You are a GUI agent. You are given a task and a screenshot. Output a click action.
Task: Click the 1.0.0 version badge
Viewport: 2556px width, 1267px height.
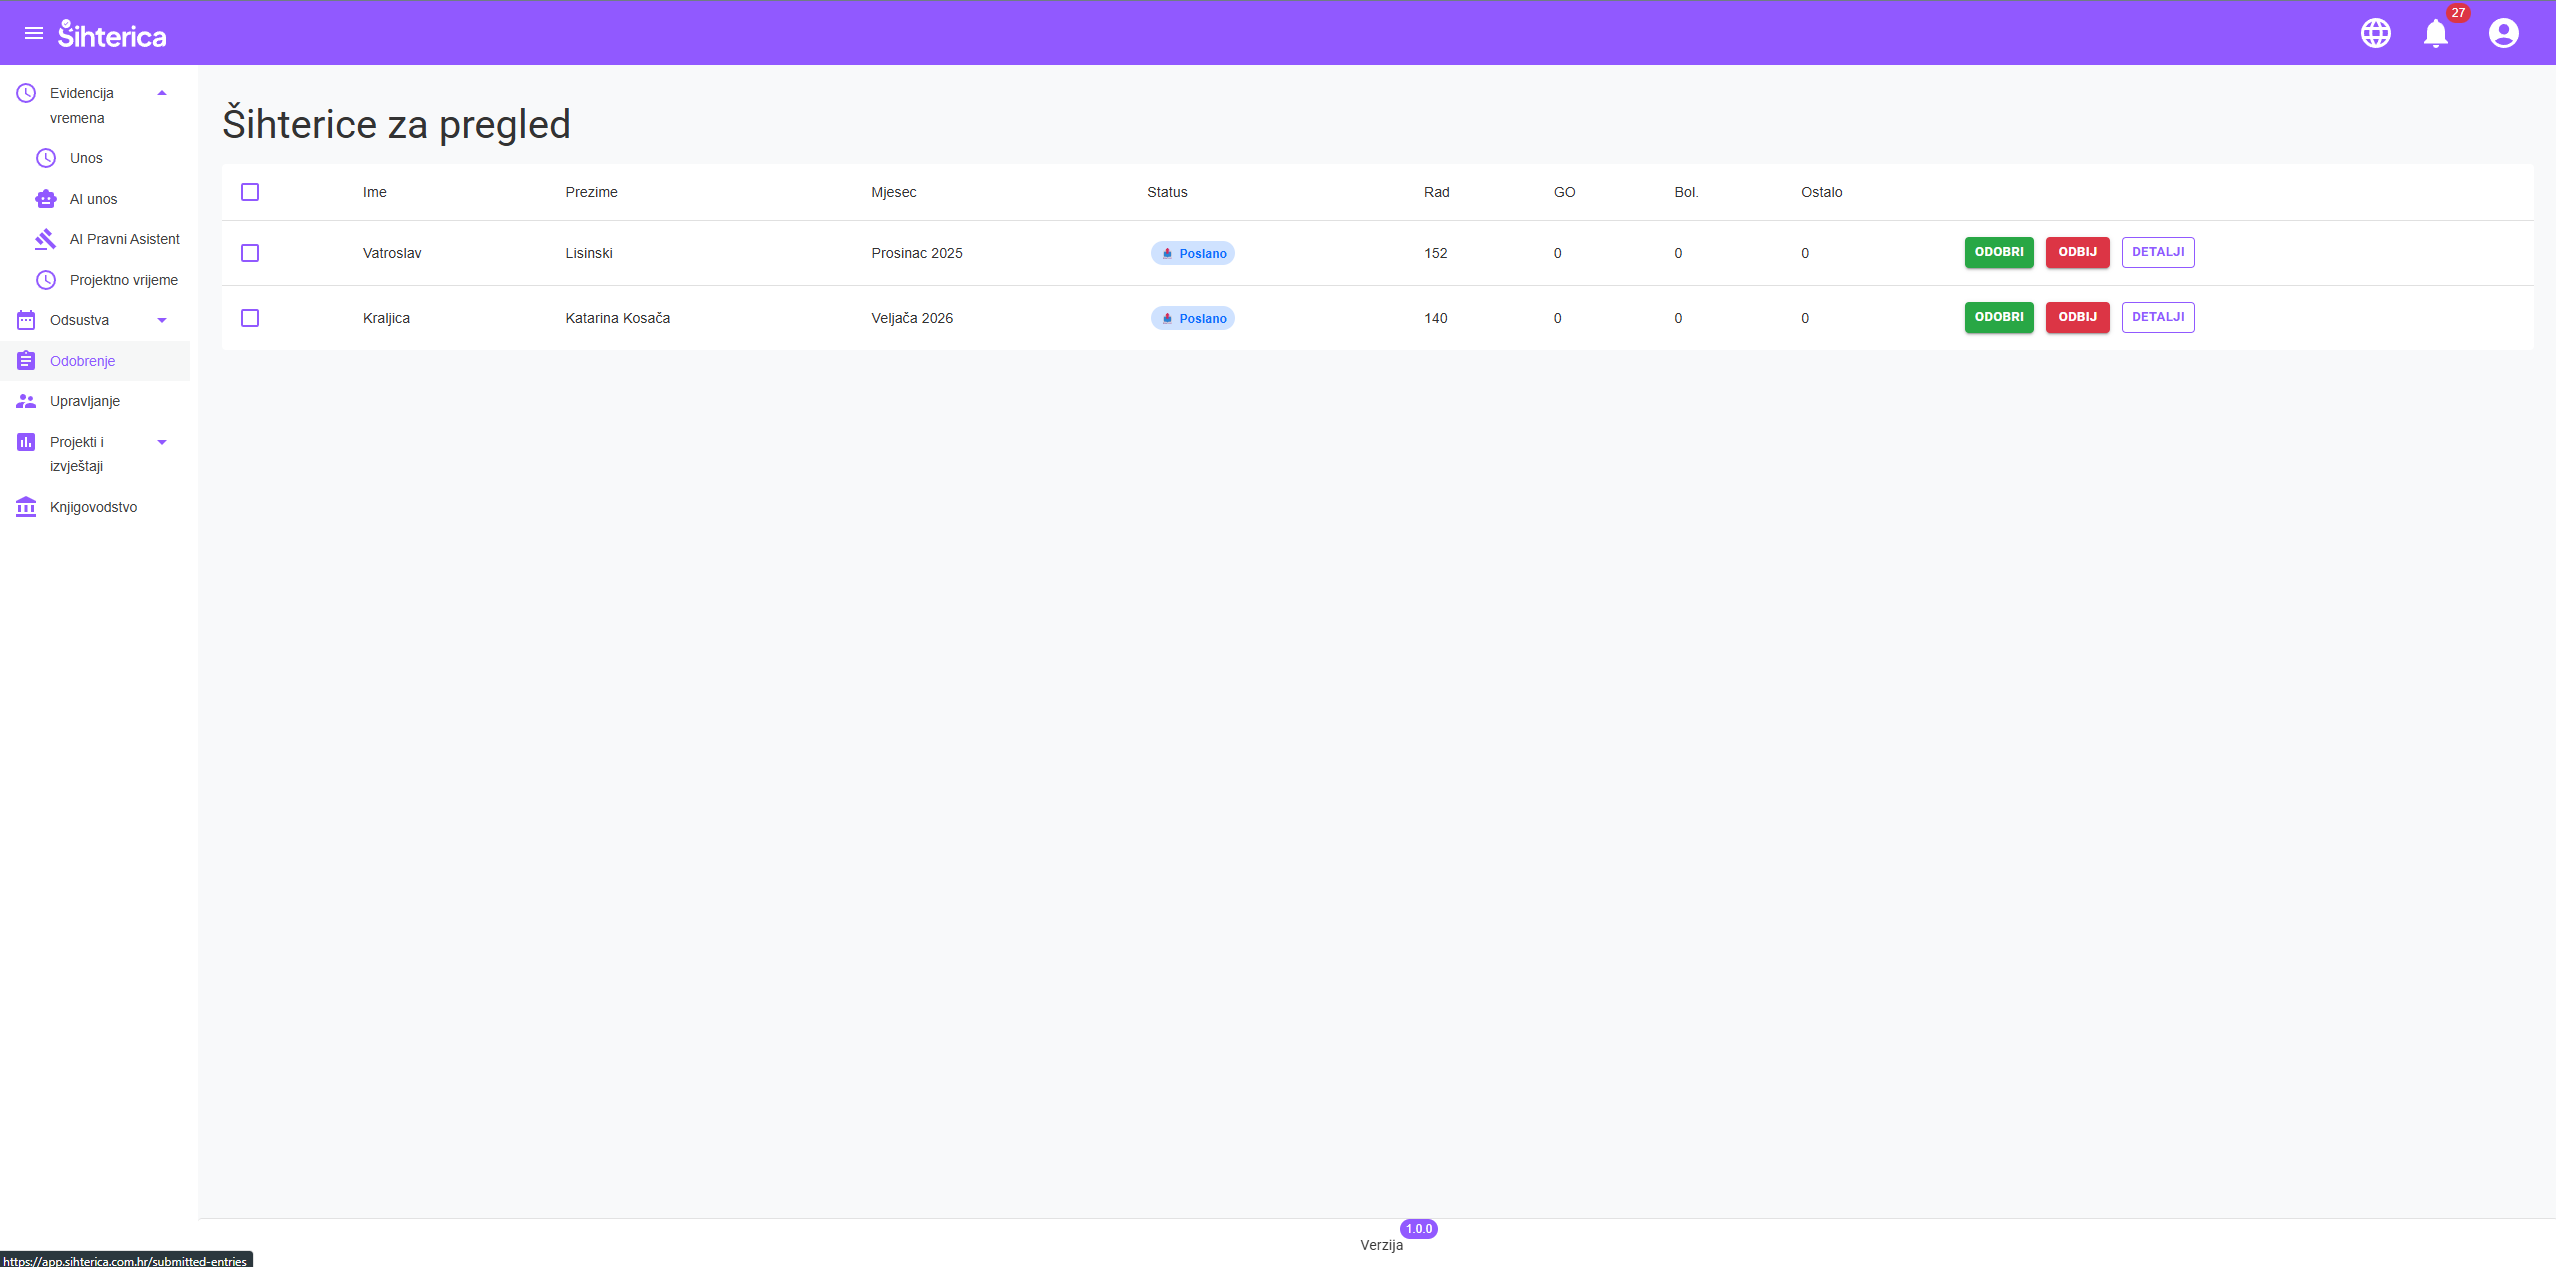(x=1418, y=1229)
